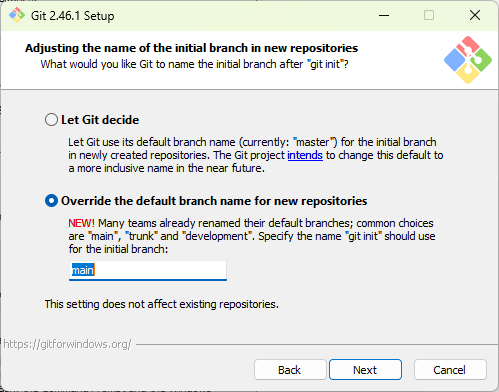The height and width of the screenshot is (392, 499).
Task: Click the Git icon in title bar
Action: tap(17, 15)
